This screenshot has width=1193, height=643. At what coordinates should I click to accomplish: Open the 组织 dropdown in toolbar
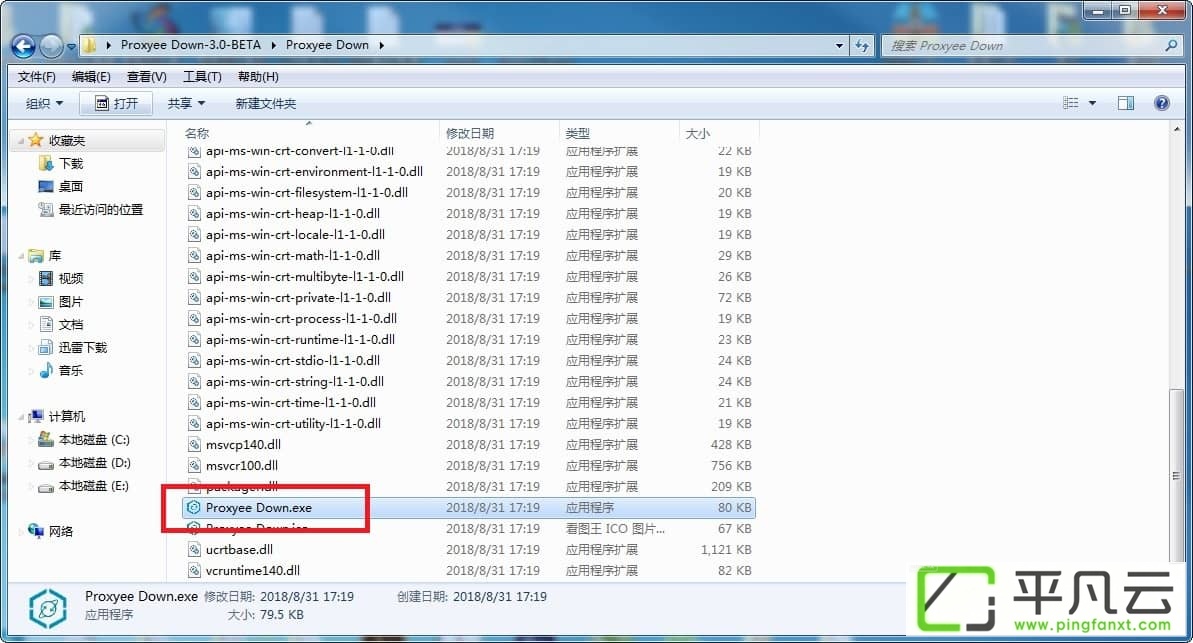[x=44, y=103]
